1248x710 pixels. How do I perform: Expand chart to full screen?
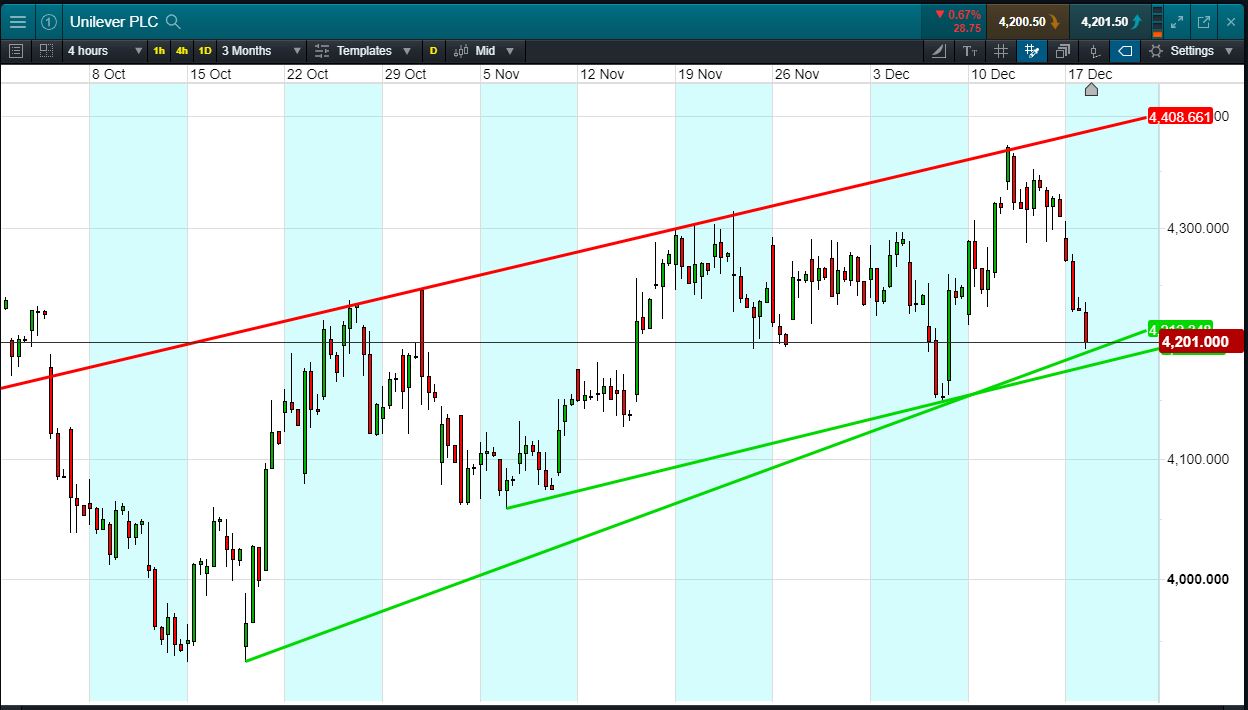[1178, 21]
